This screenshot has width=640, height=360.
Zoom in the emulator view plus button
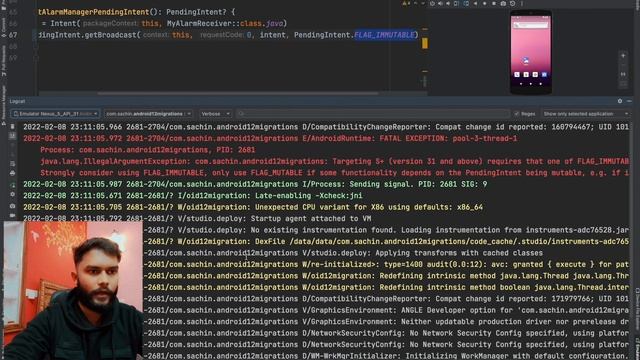(x=623, y=55)
